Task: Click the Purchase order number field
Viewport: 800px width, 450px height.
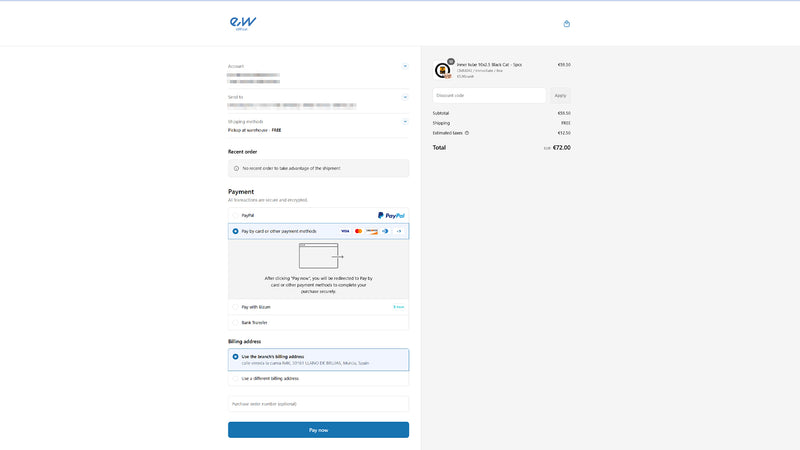Action: pyautogui.click(x=318, y=404)
